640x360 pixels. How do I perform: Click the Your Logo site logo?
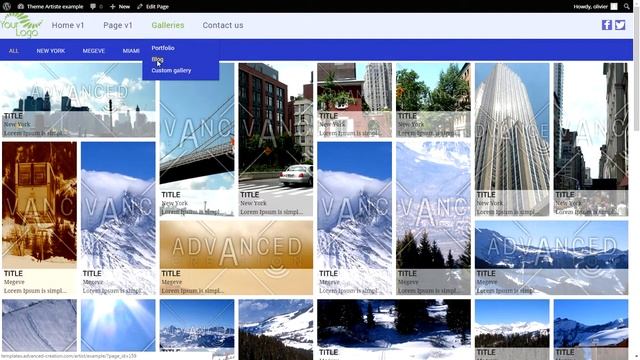22,25
